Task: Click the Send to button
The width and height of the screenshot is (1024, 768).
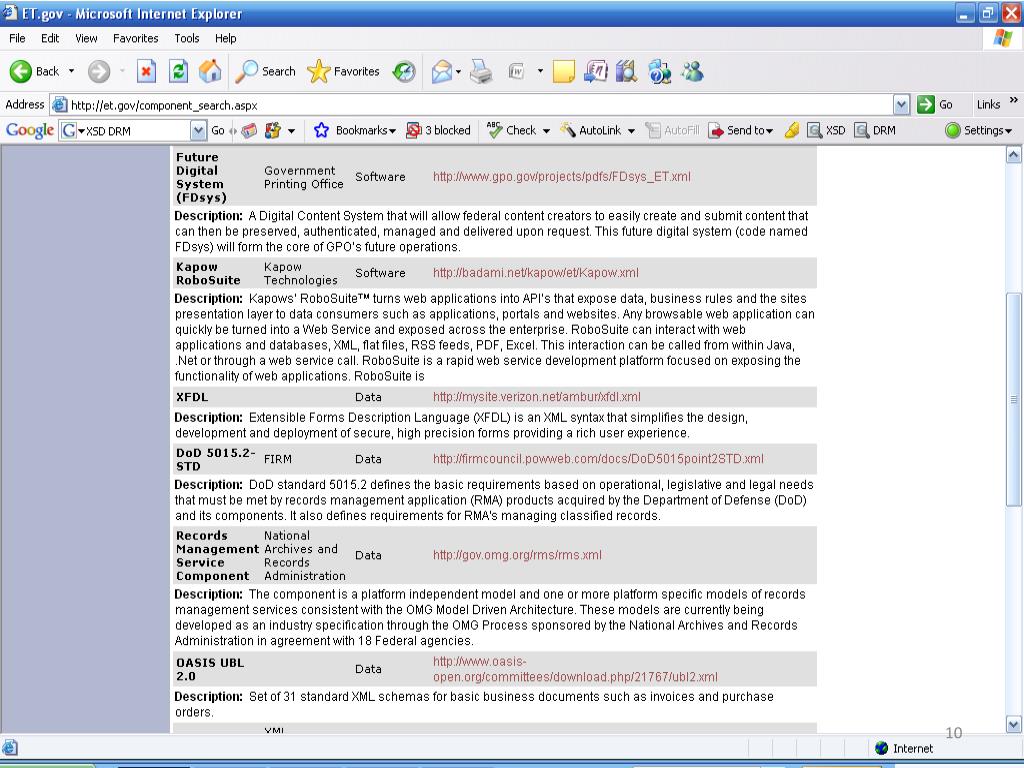Action: [741, 131]
